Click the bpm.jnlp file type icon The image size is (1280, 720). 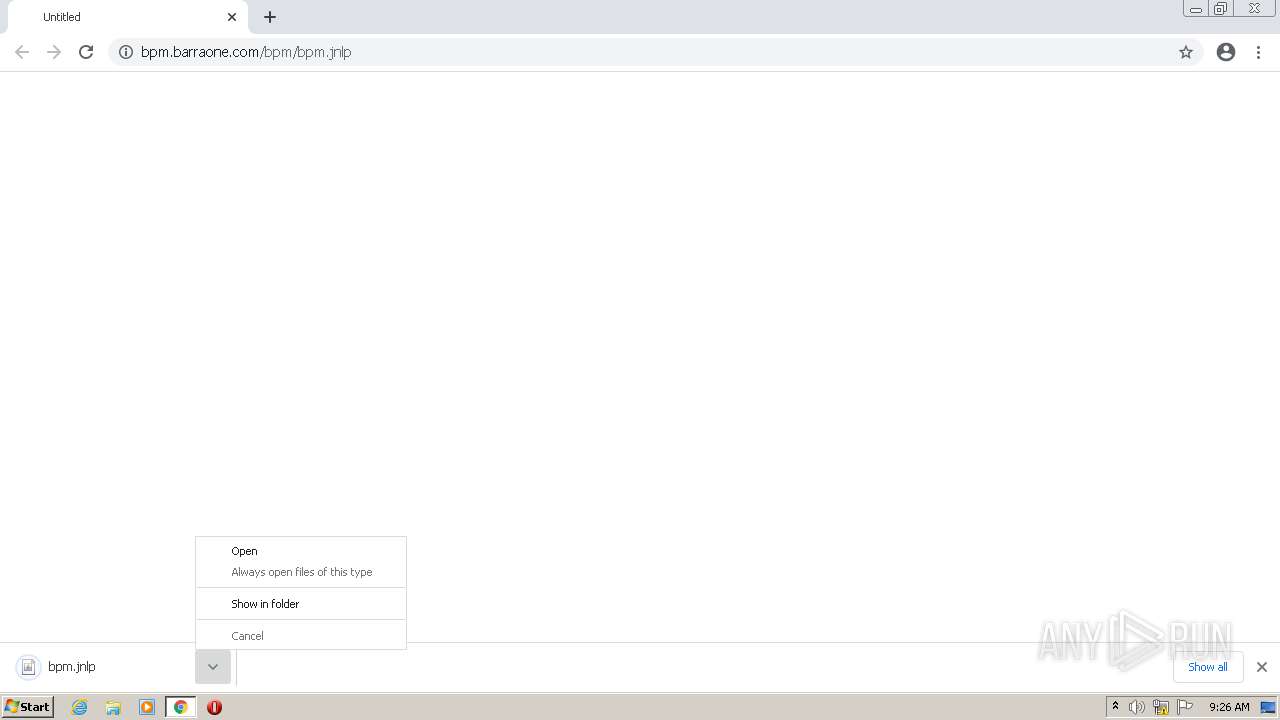click(28, 667)
